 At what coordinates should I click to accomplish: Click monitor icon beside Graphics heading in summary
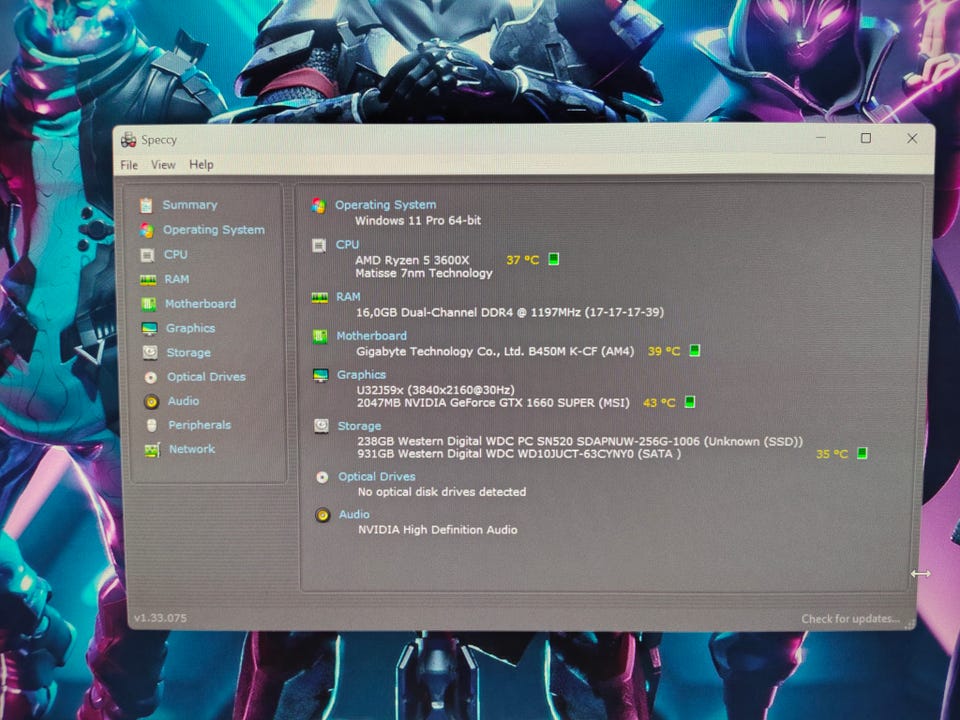point(321,375)
